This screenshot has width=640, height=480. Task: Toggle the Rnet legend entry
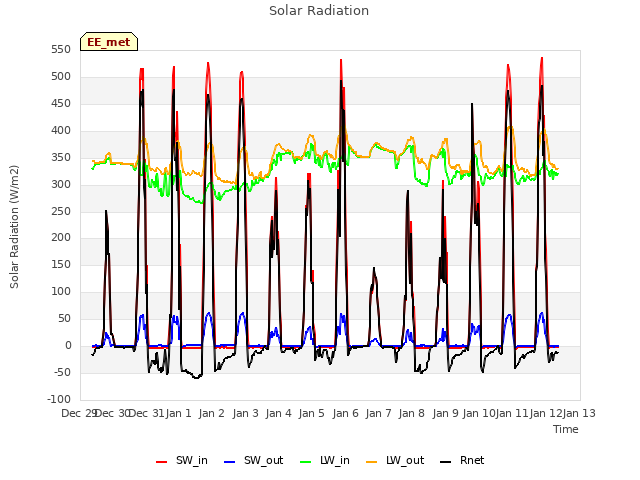tap(462, 460)
